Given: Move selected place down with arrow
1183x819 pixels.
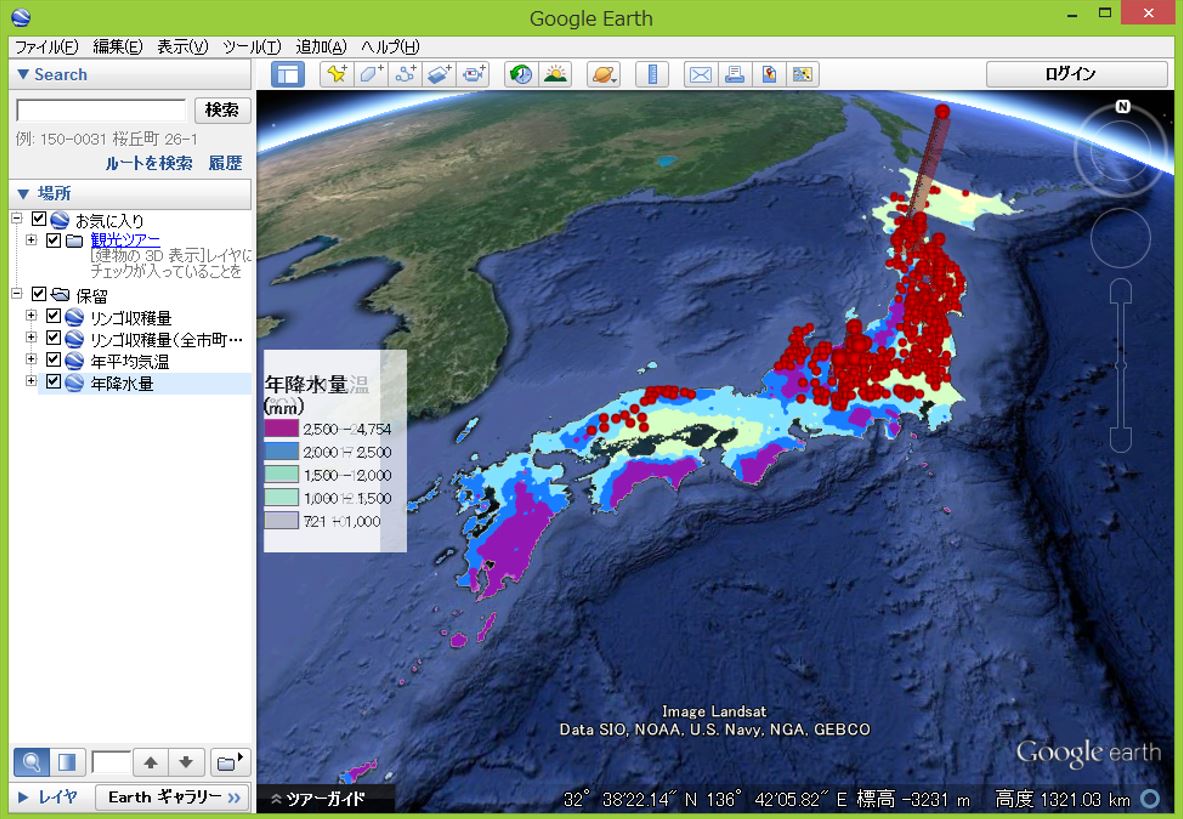Looking at the screenshot, I should coord(186,762).
